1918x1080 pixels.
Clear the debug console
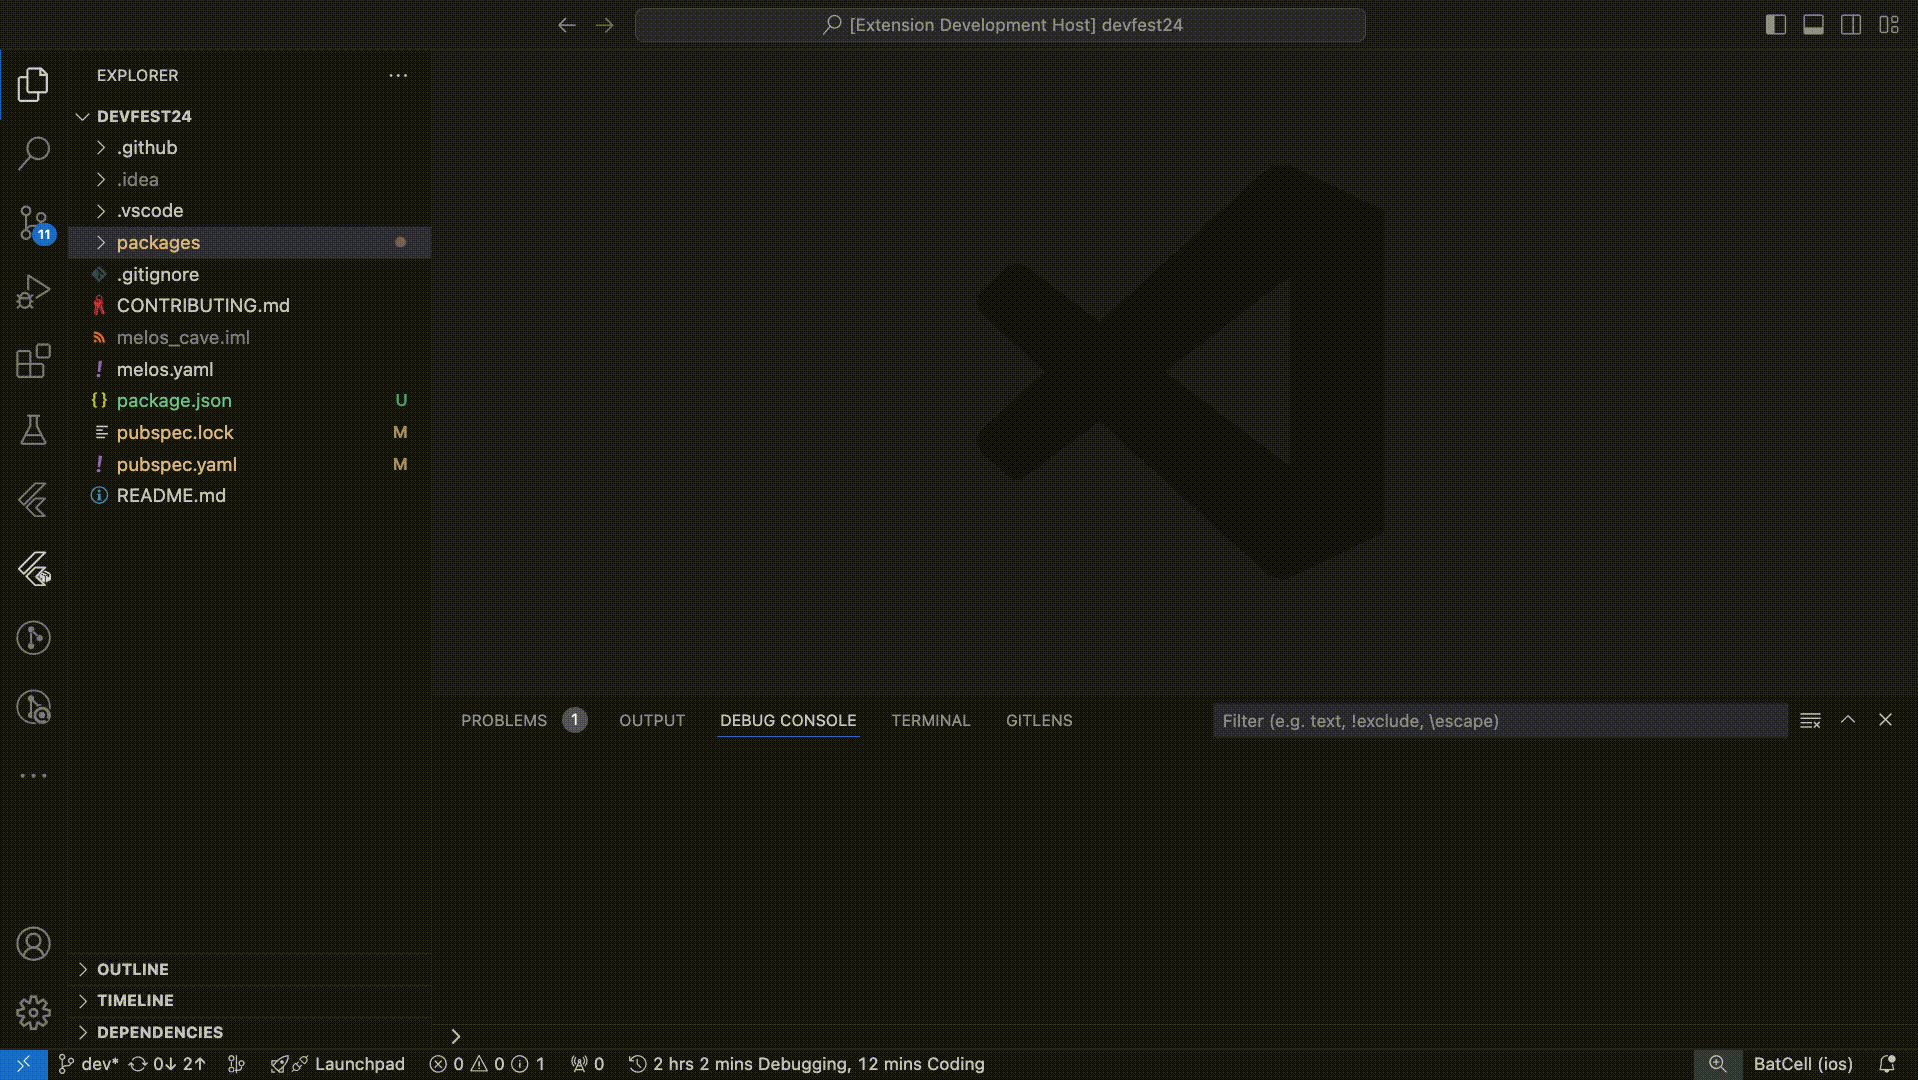coord(1810,720)
